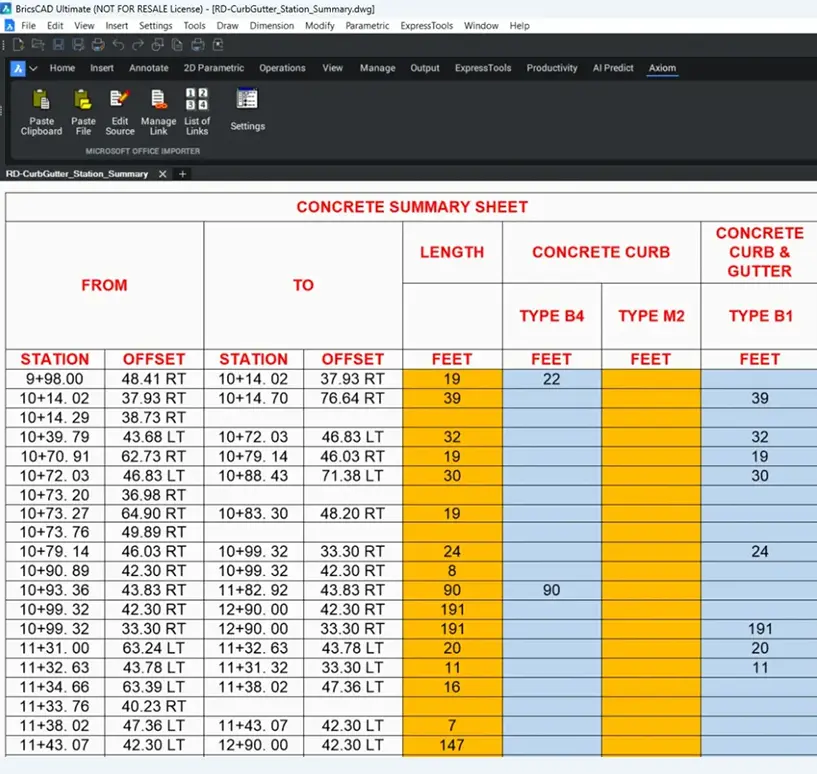The width and height of the screenshot is (817, 774).
Task: Click the Undo arrow in the toolbar
Action: (x=119, y=45)
